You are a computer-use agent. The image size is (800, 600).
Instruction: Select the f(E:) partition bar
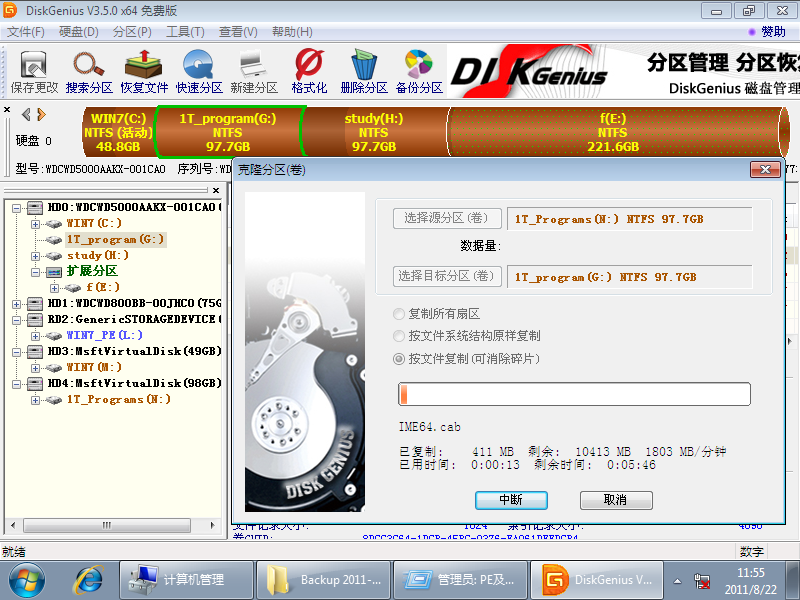point(613,132)
